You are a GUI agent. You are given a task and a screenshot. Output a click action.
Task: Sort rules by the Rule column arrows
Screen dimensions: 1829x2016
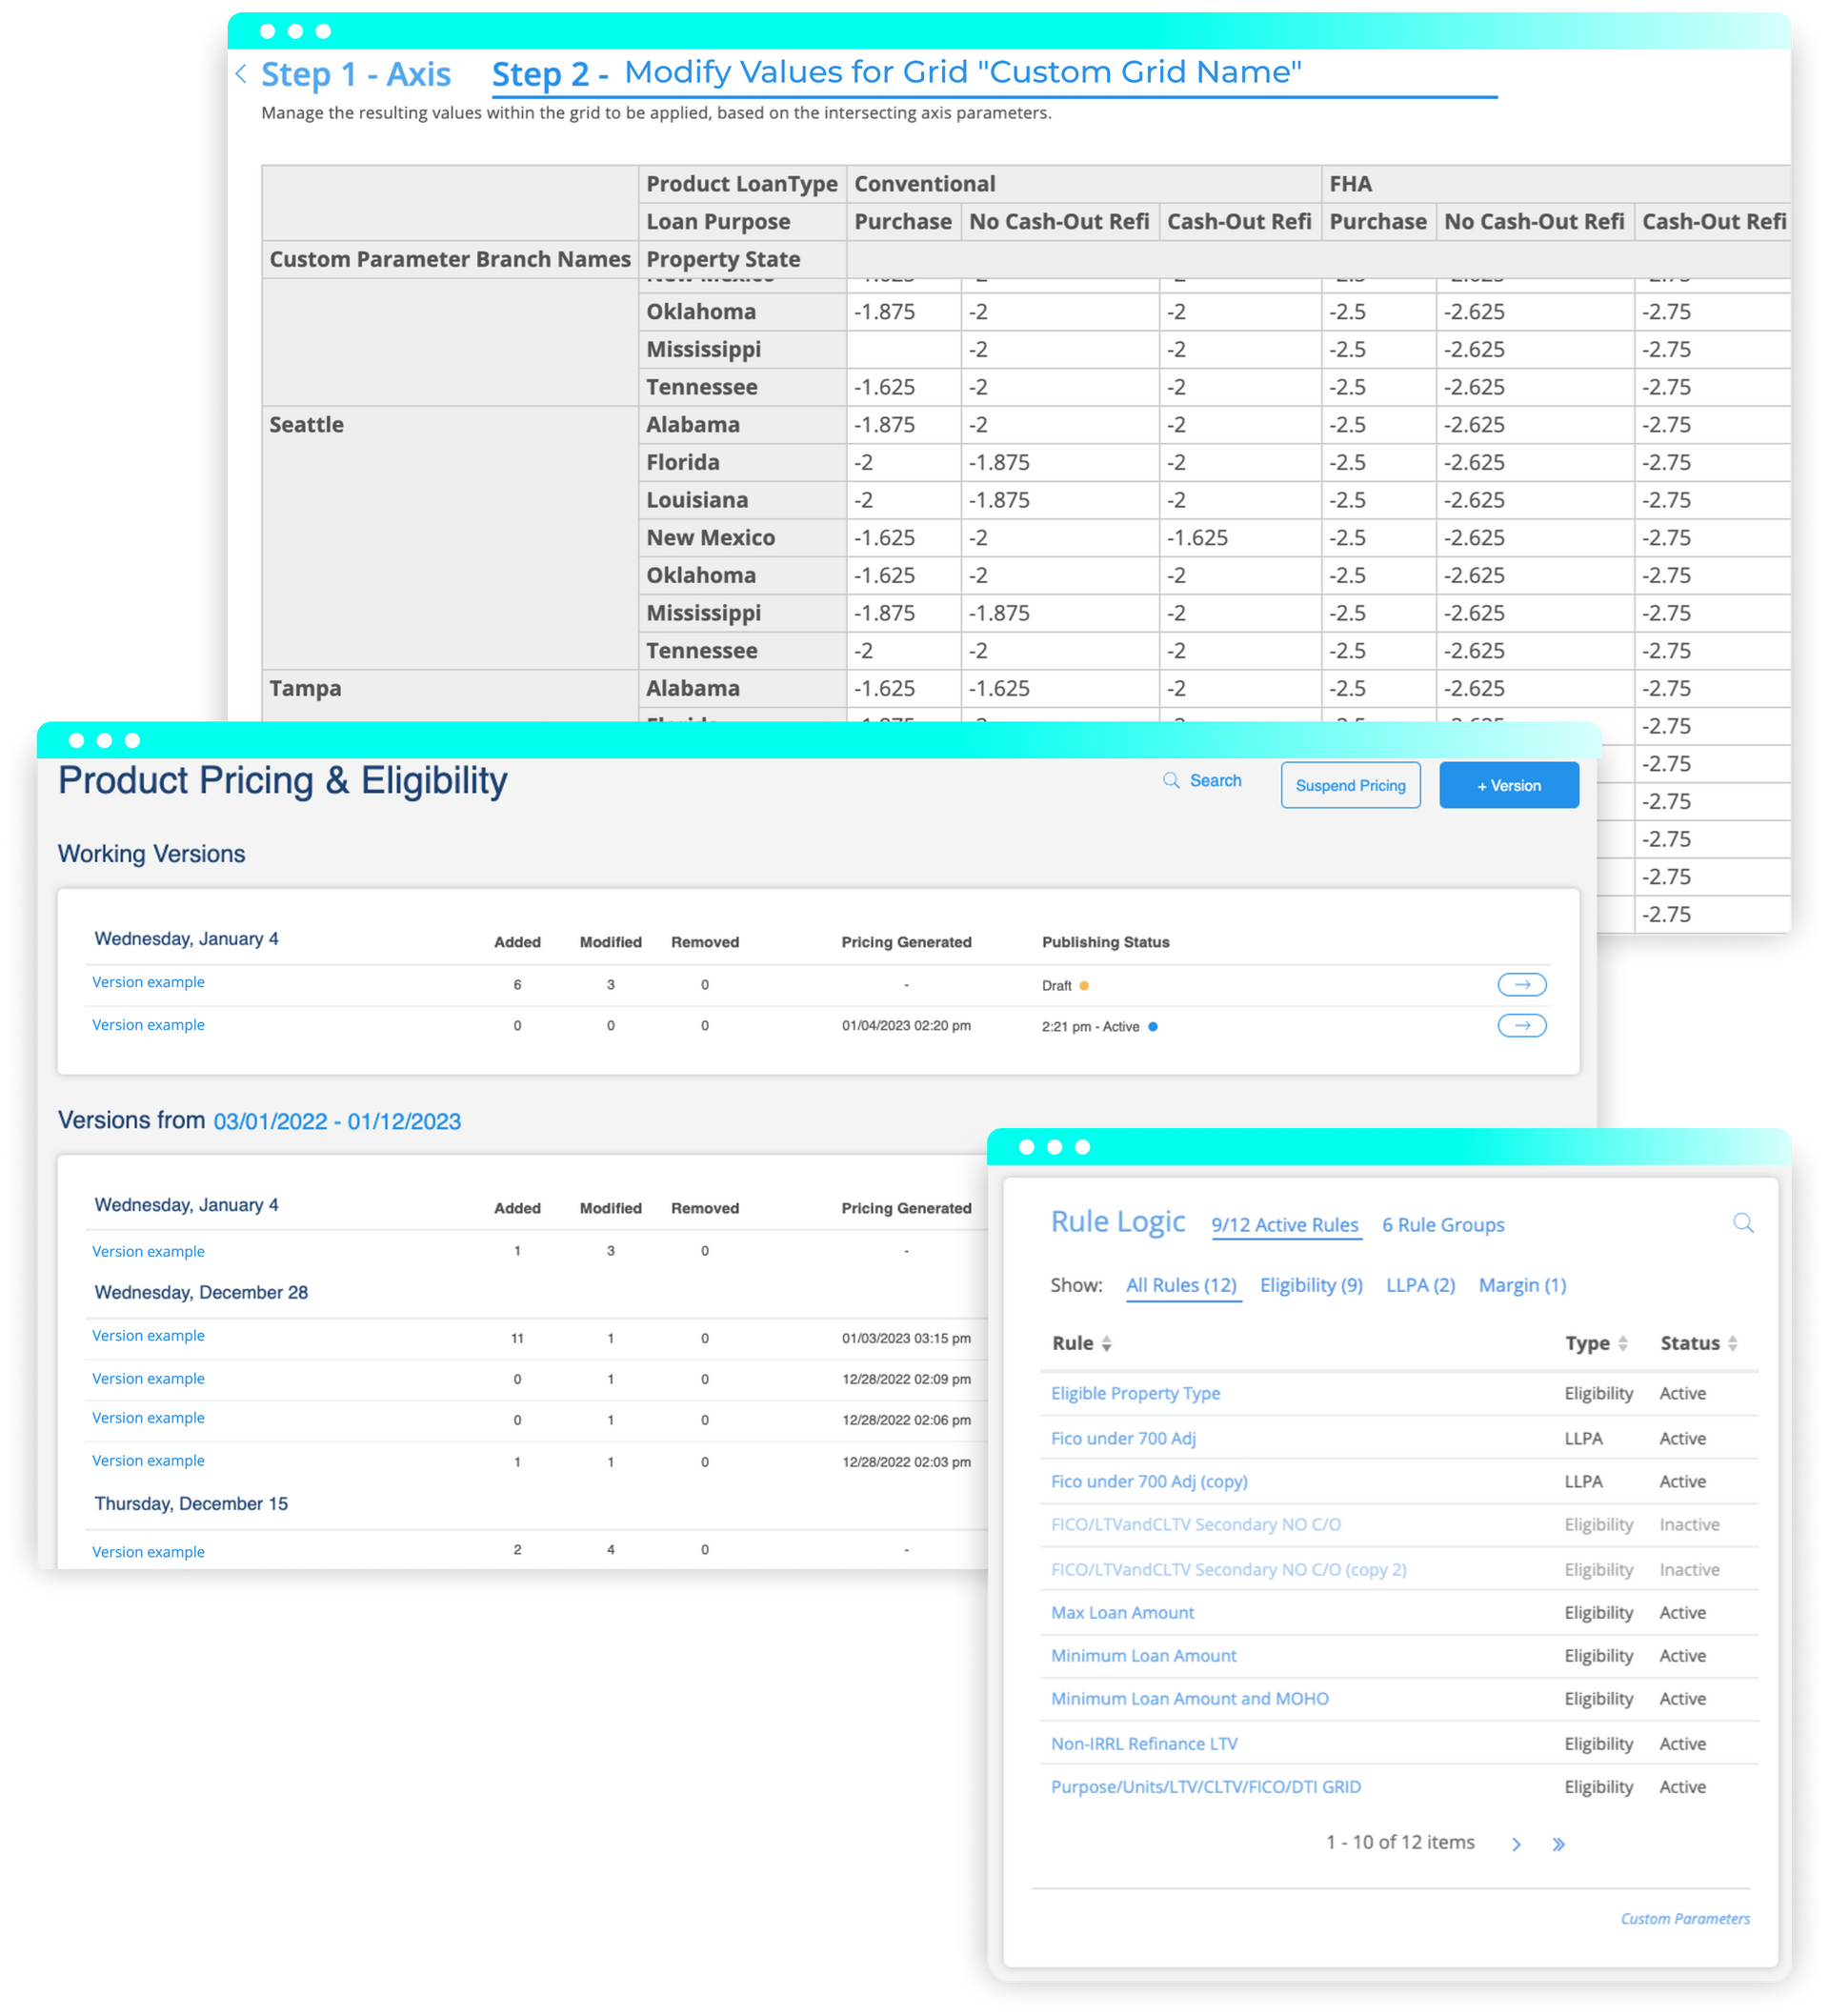click(1106, 1344)
